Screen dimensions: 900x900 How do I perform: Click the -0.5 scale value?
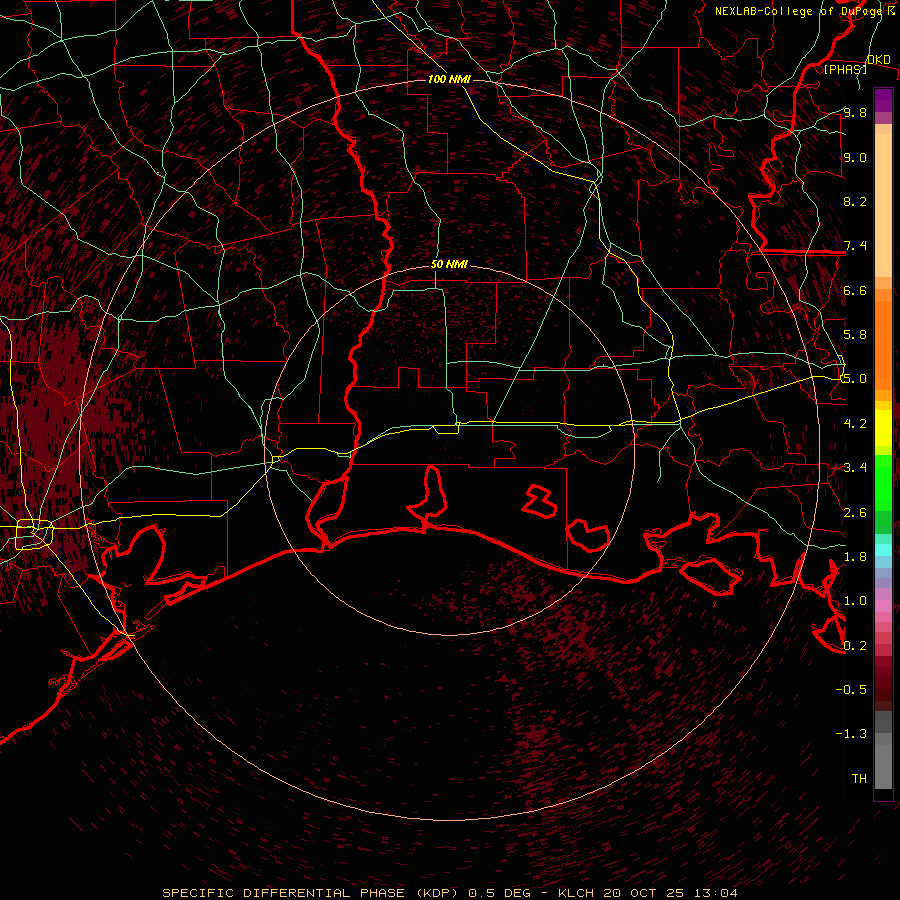pyautogui.click(x=851, y=689)
